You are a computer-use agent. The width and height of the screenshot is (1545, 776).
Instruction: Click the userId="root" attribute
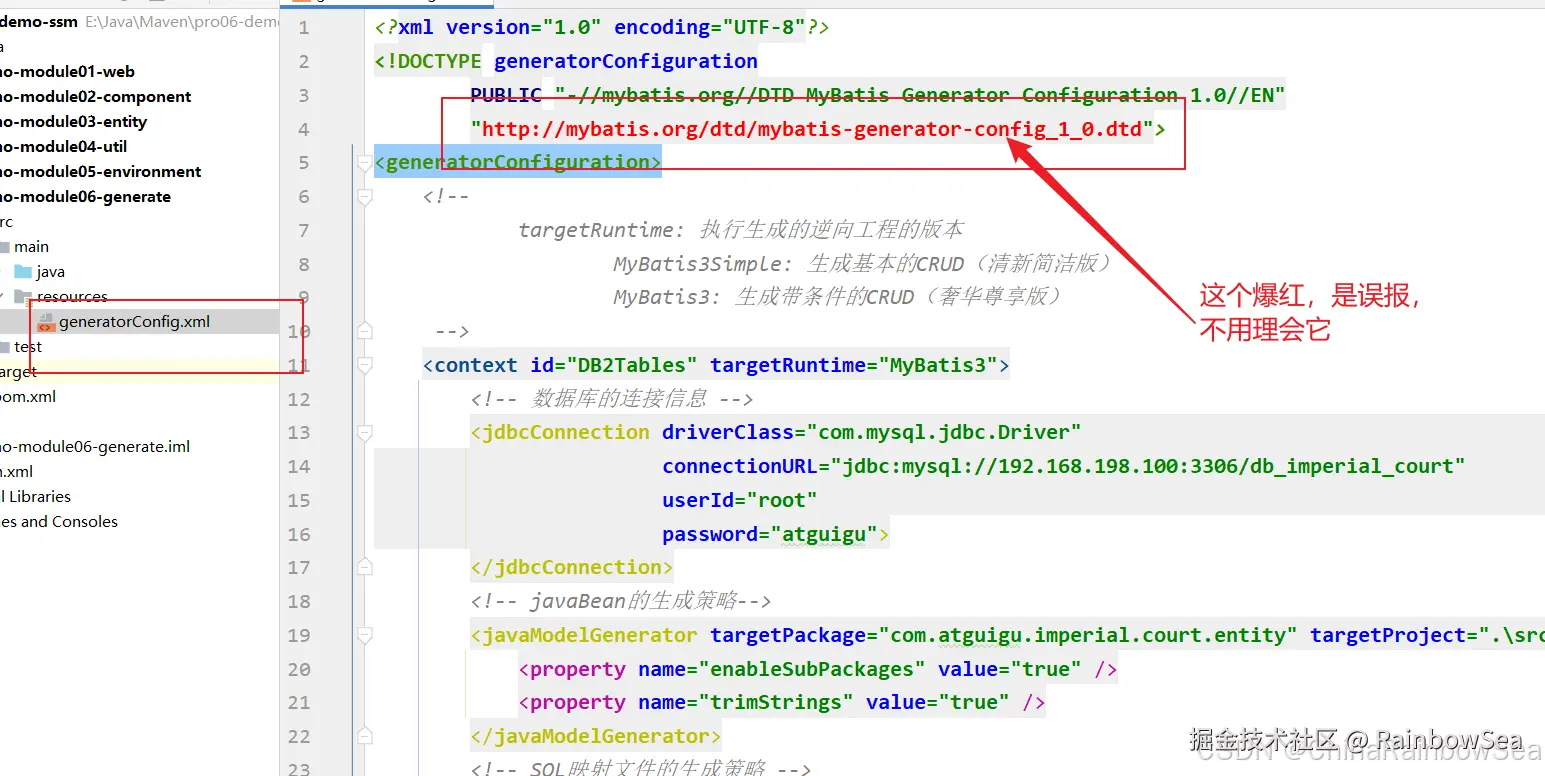[740, 500]
